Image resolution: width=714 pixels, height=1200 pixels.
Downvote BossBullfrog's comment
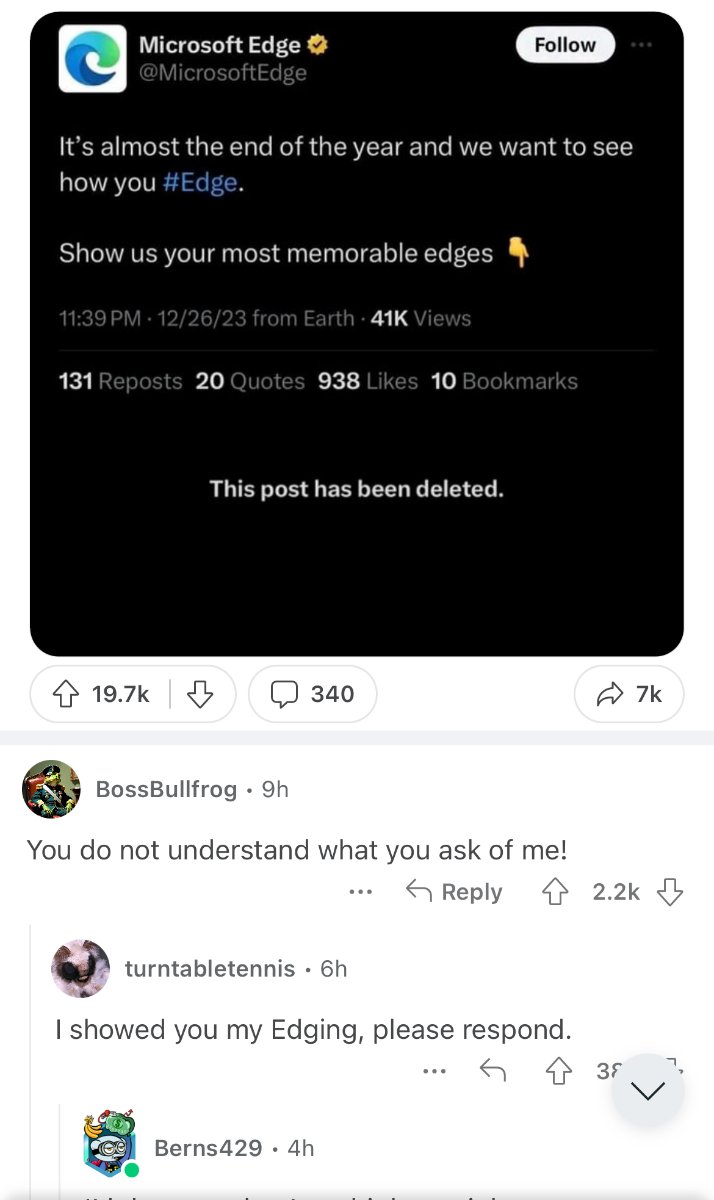(670, 892)
